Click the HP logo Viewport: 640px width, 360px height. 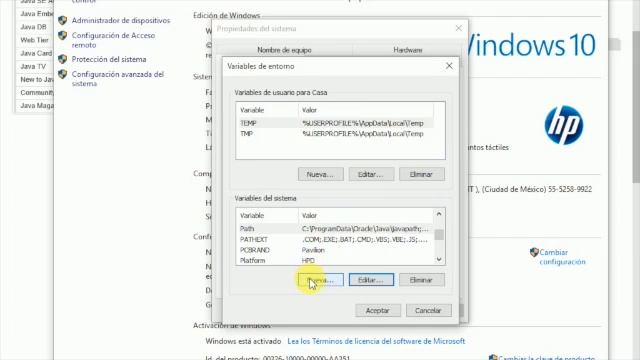(x=564, y=125)
